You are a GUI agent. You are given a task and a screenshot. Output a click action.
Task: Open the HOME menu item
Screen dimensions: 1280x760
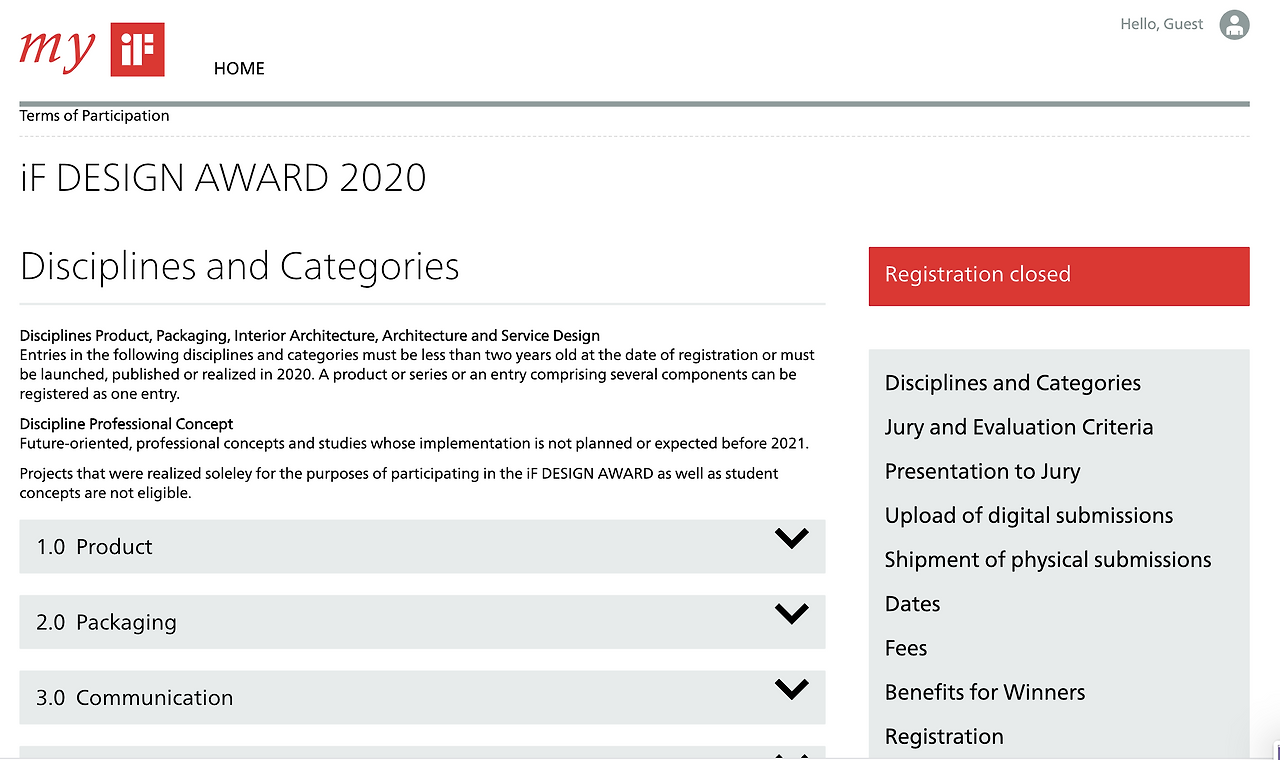tap(239, 68)
